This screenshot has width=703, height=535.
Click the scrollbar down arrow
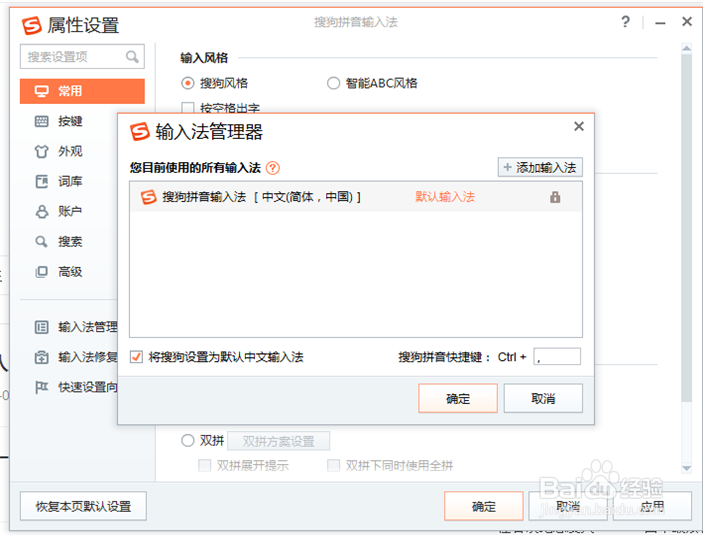pos(686,468)
